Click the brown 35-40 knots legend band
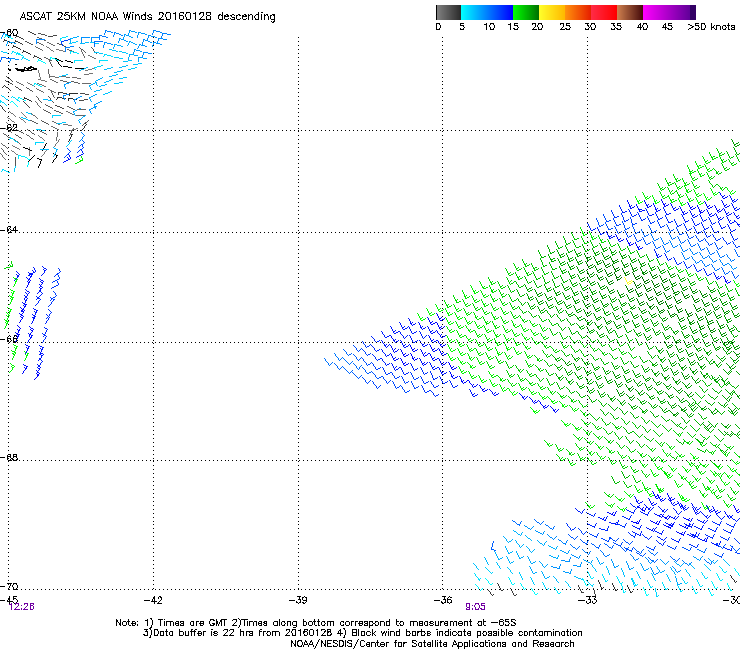Viewport: 740px width, 650px height. pos(630,12)
